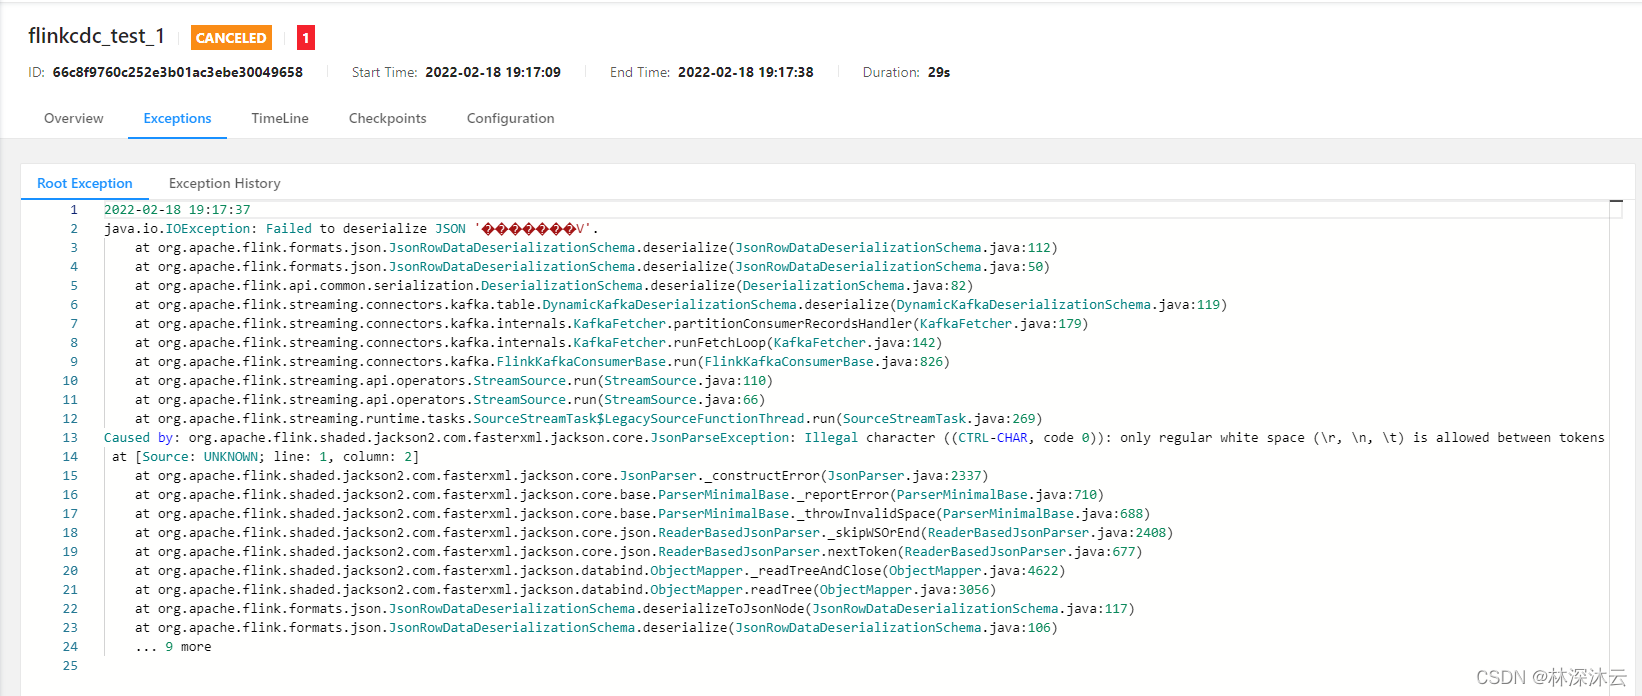The image size is (1642, 696).
Task: Click the JsonRowDataDeserializationSchema.java:117 stack line
Action: [635, 609]
